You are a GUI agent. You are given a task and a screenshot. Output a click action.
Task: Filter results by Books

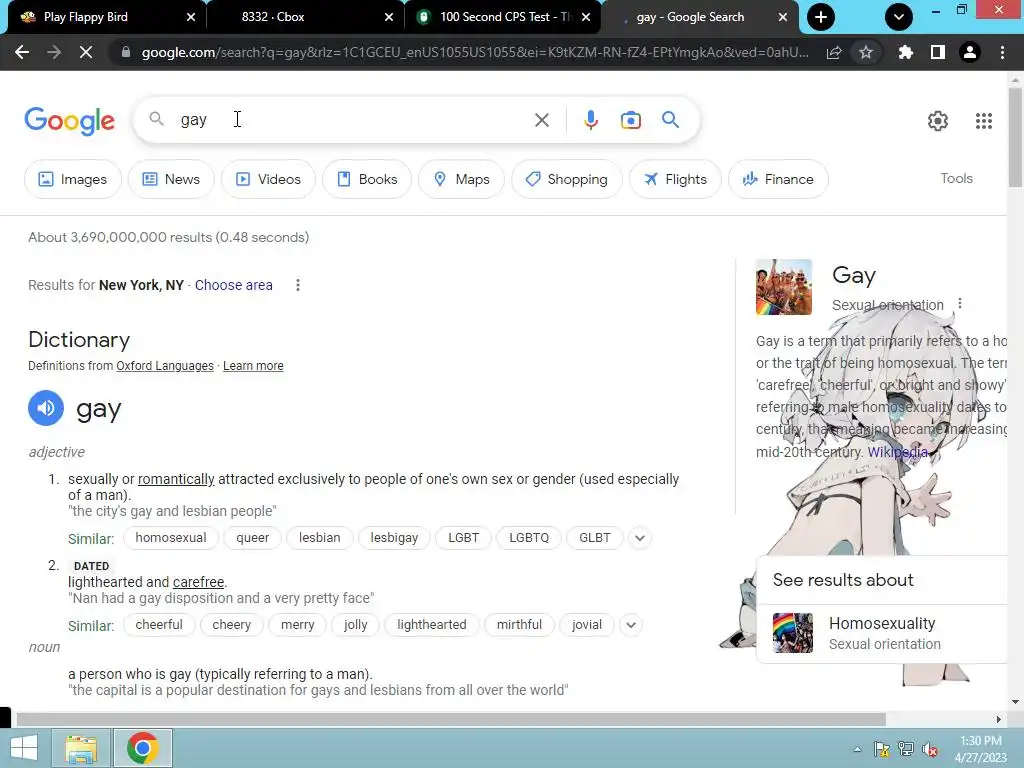(367, 179)
